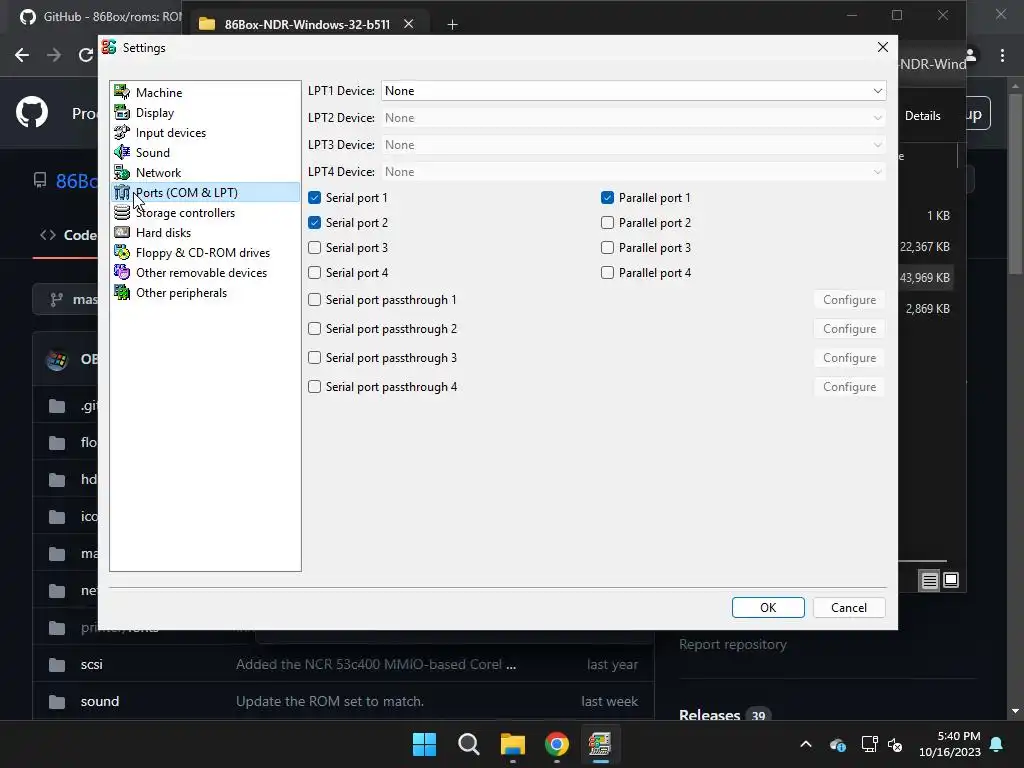Expand the LPT1 Device dropdown

pyautogui.click(x=633, y=91)
